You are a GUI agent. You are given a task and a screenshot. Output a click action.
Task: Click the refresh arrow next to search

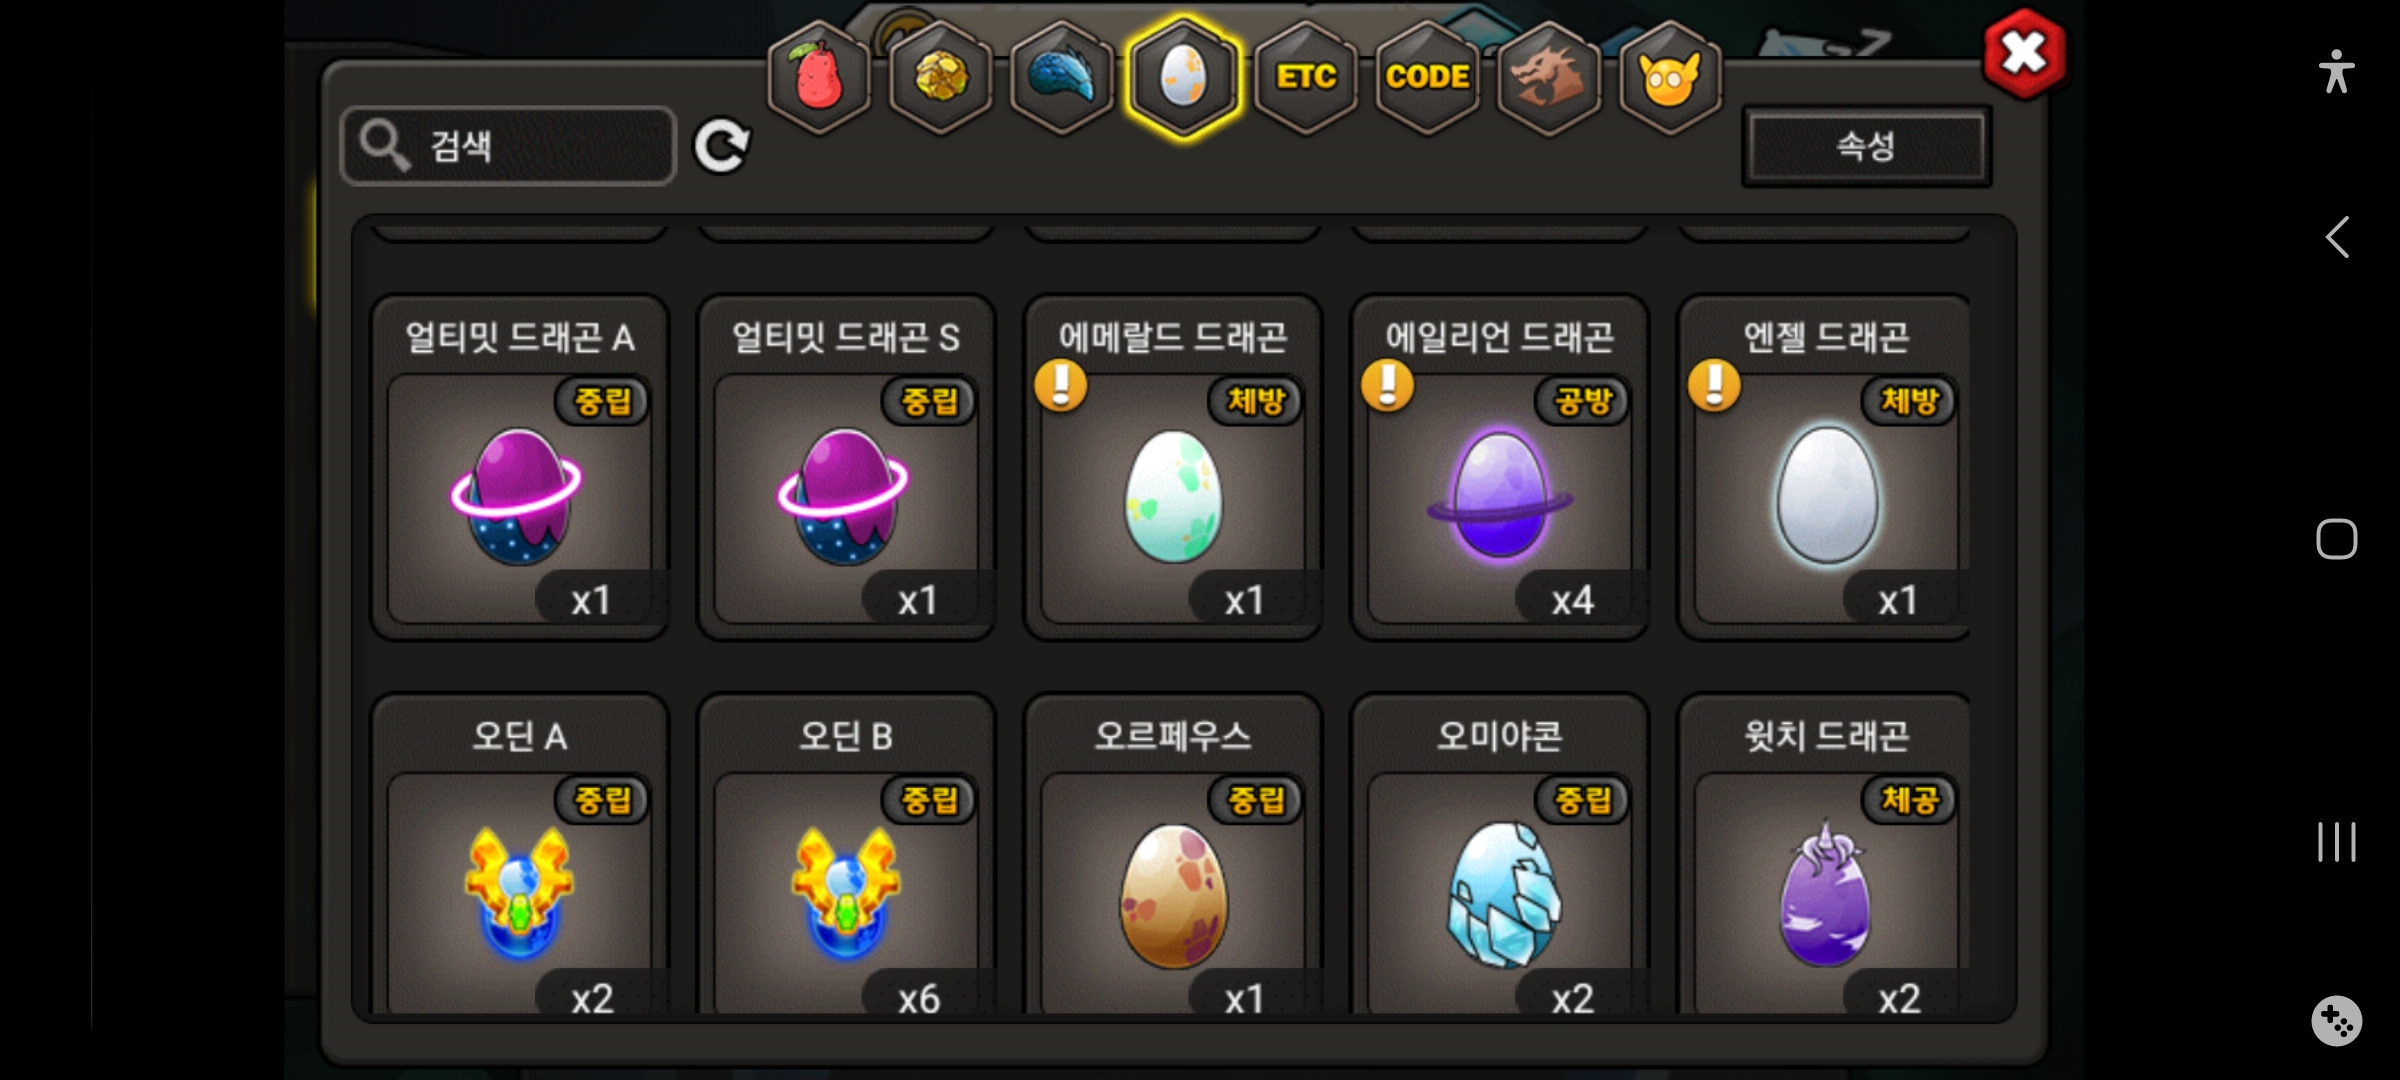tap(722, 147)
